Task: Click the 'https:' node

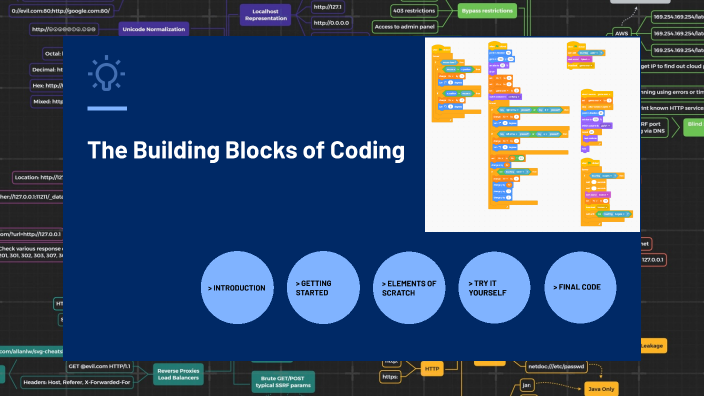Action: (x=390, y=377)
